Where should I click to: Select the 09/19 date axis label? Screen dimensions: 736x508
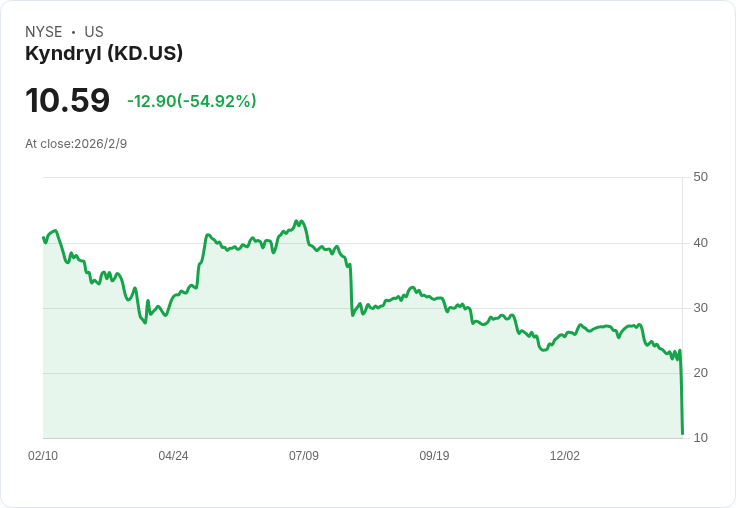click(434, 456)
